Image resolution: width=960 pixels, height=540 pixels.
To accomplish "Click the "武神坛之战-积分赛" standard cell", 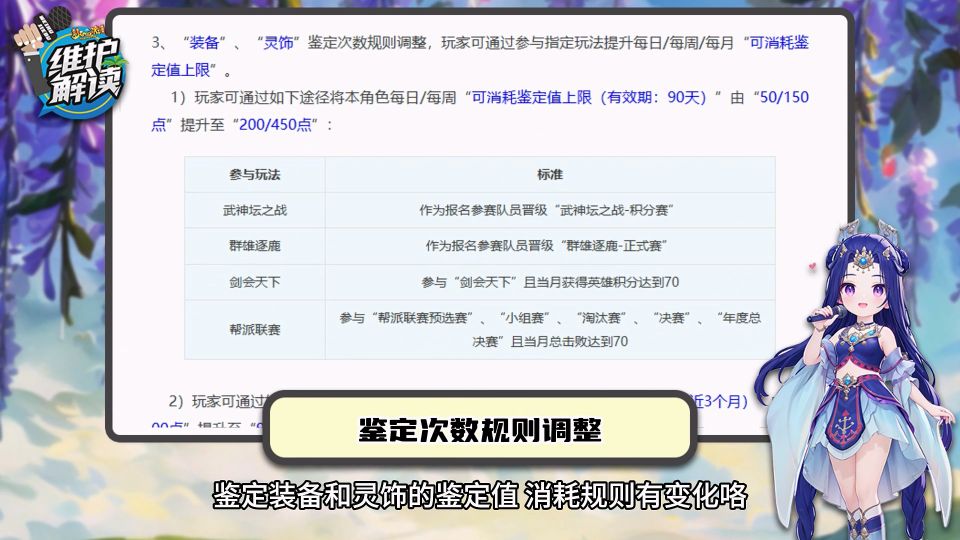I will tap(550, 210).
